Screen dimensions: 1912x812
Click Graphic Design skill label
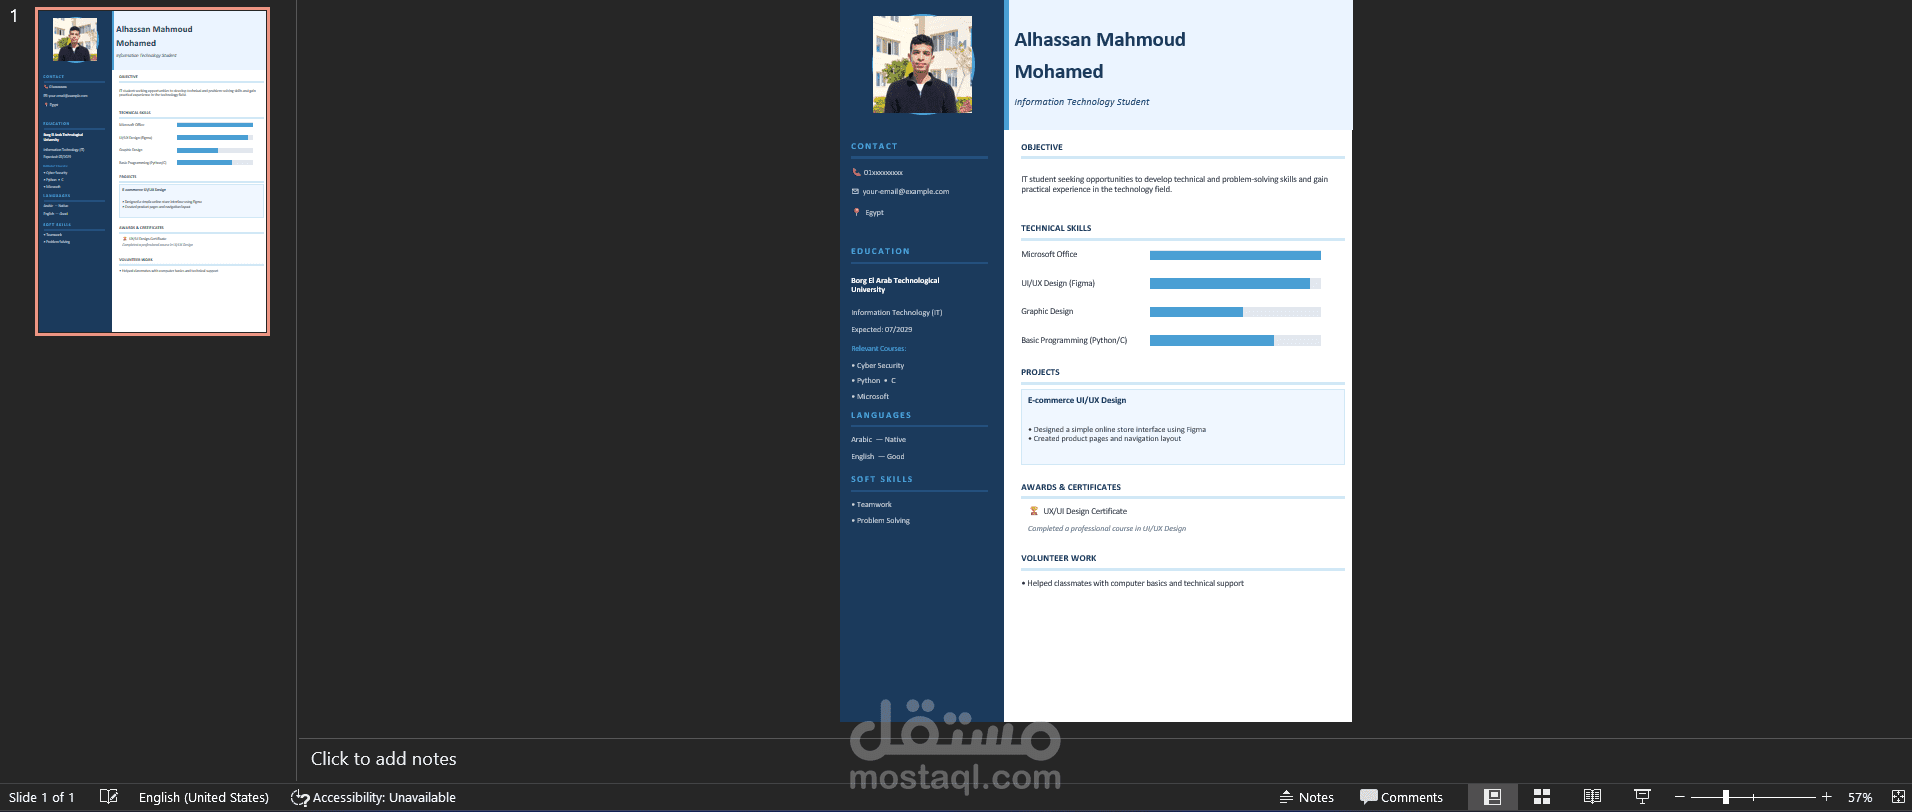[x=1047, y=311]
